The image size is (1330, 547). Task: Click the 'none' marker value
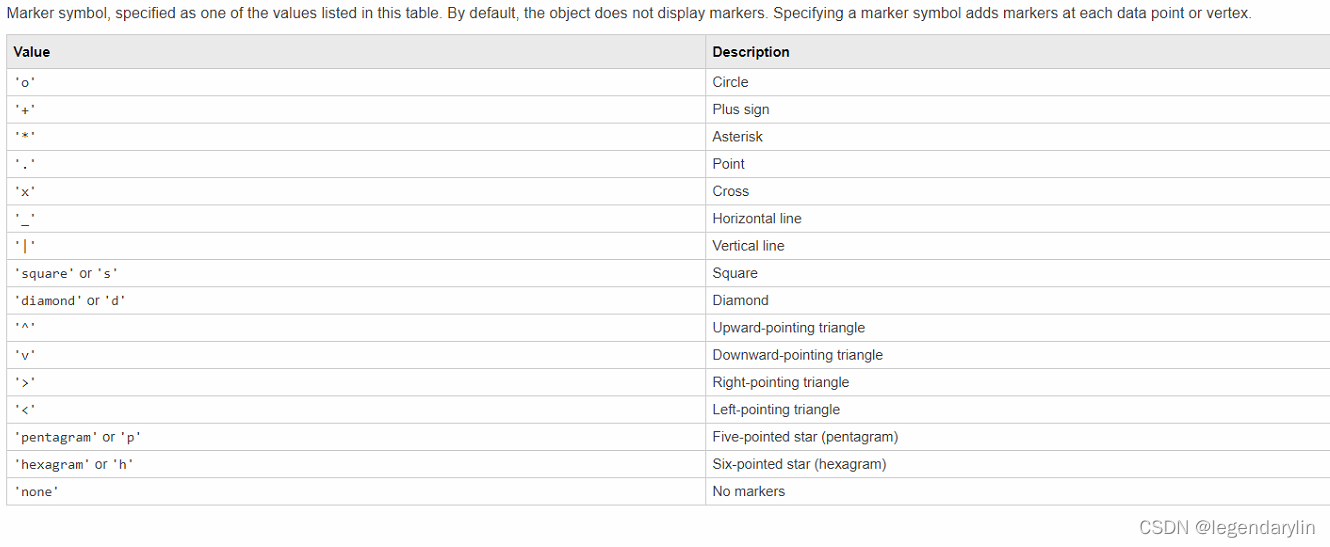coord(35,492)
